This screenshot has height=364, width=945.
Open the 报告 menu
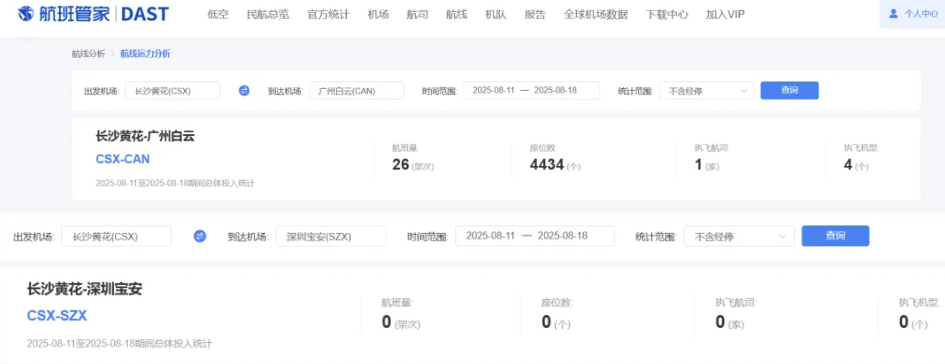pyautogui.click(x=535, y=14)
